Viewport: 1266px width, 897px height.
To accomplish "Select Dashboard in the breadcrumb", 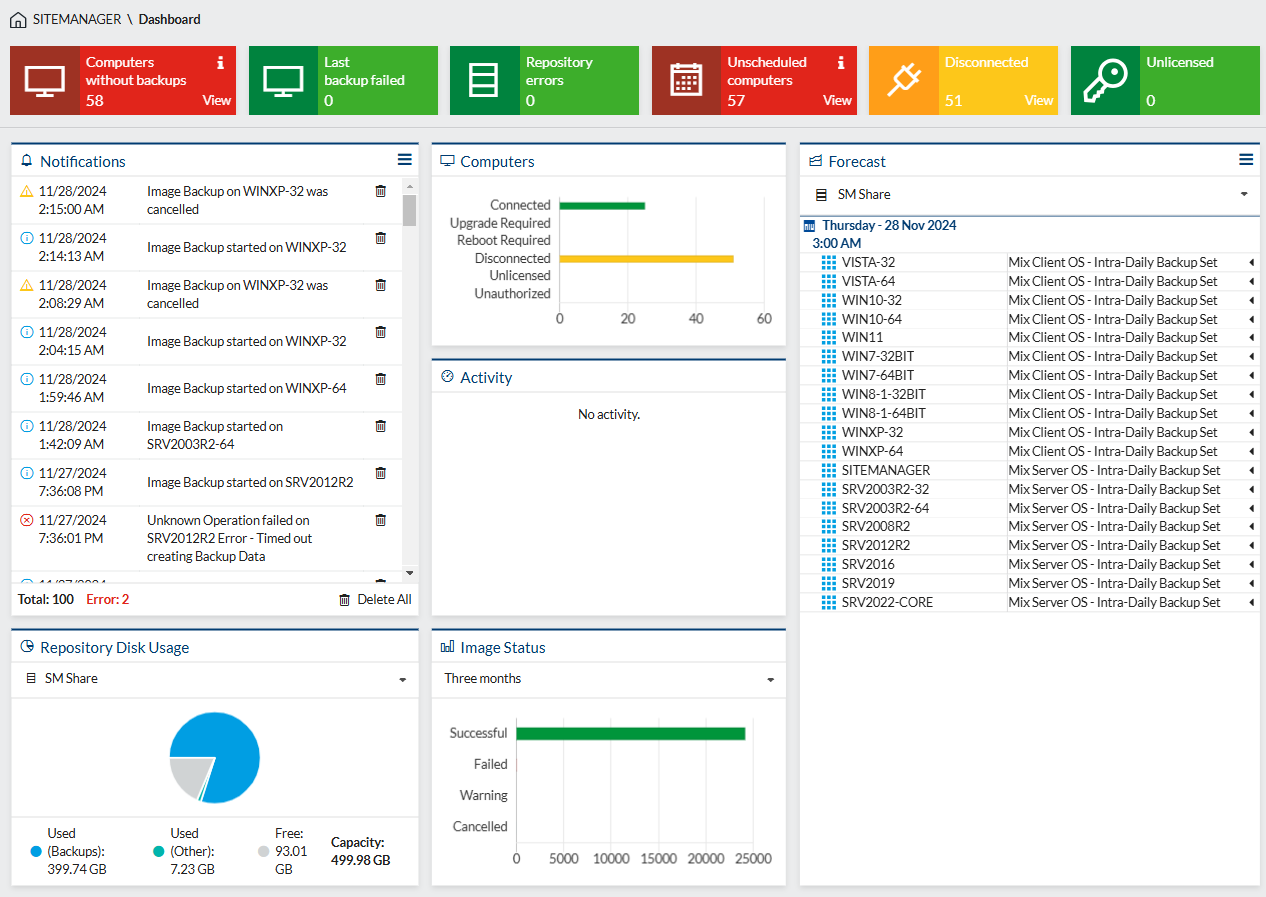I will [x=170, y=19].
